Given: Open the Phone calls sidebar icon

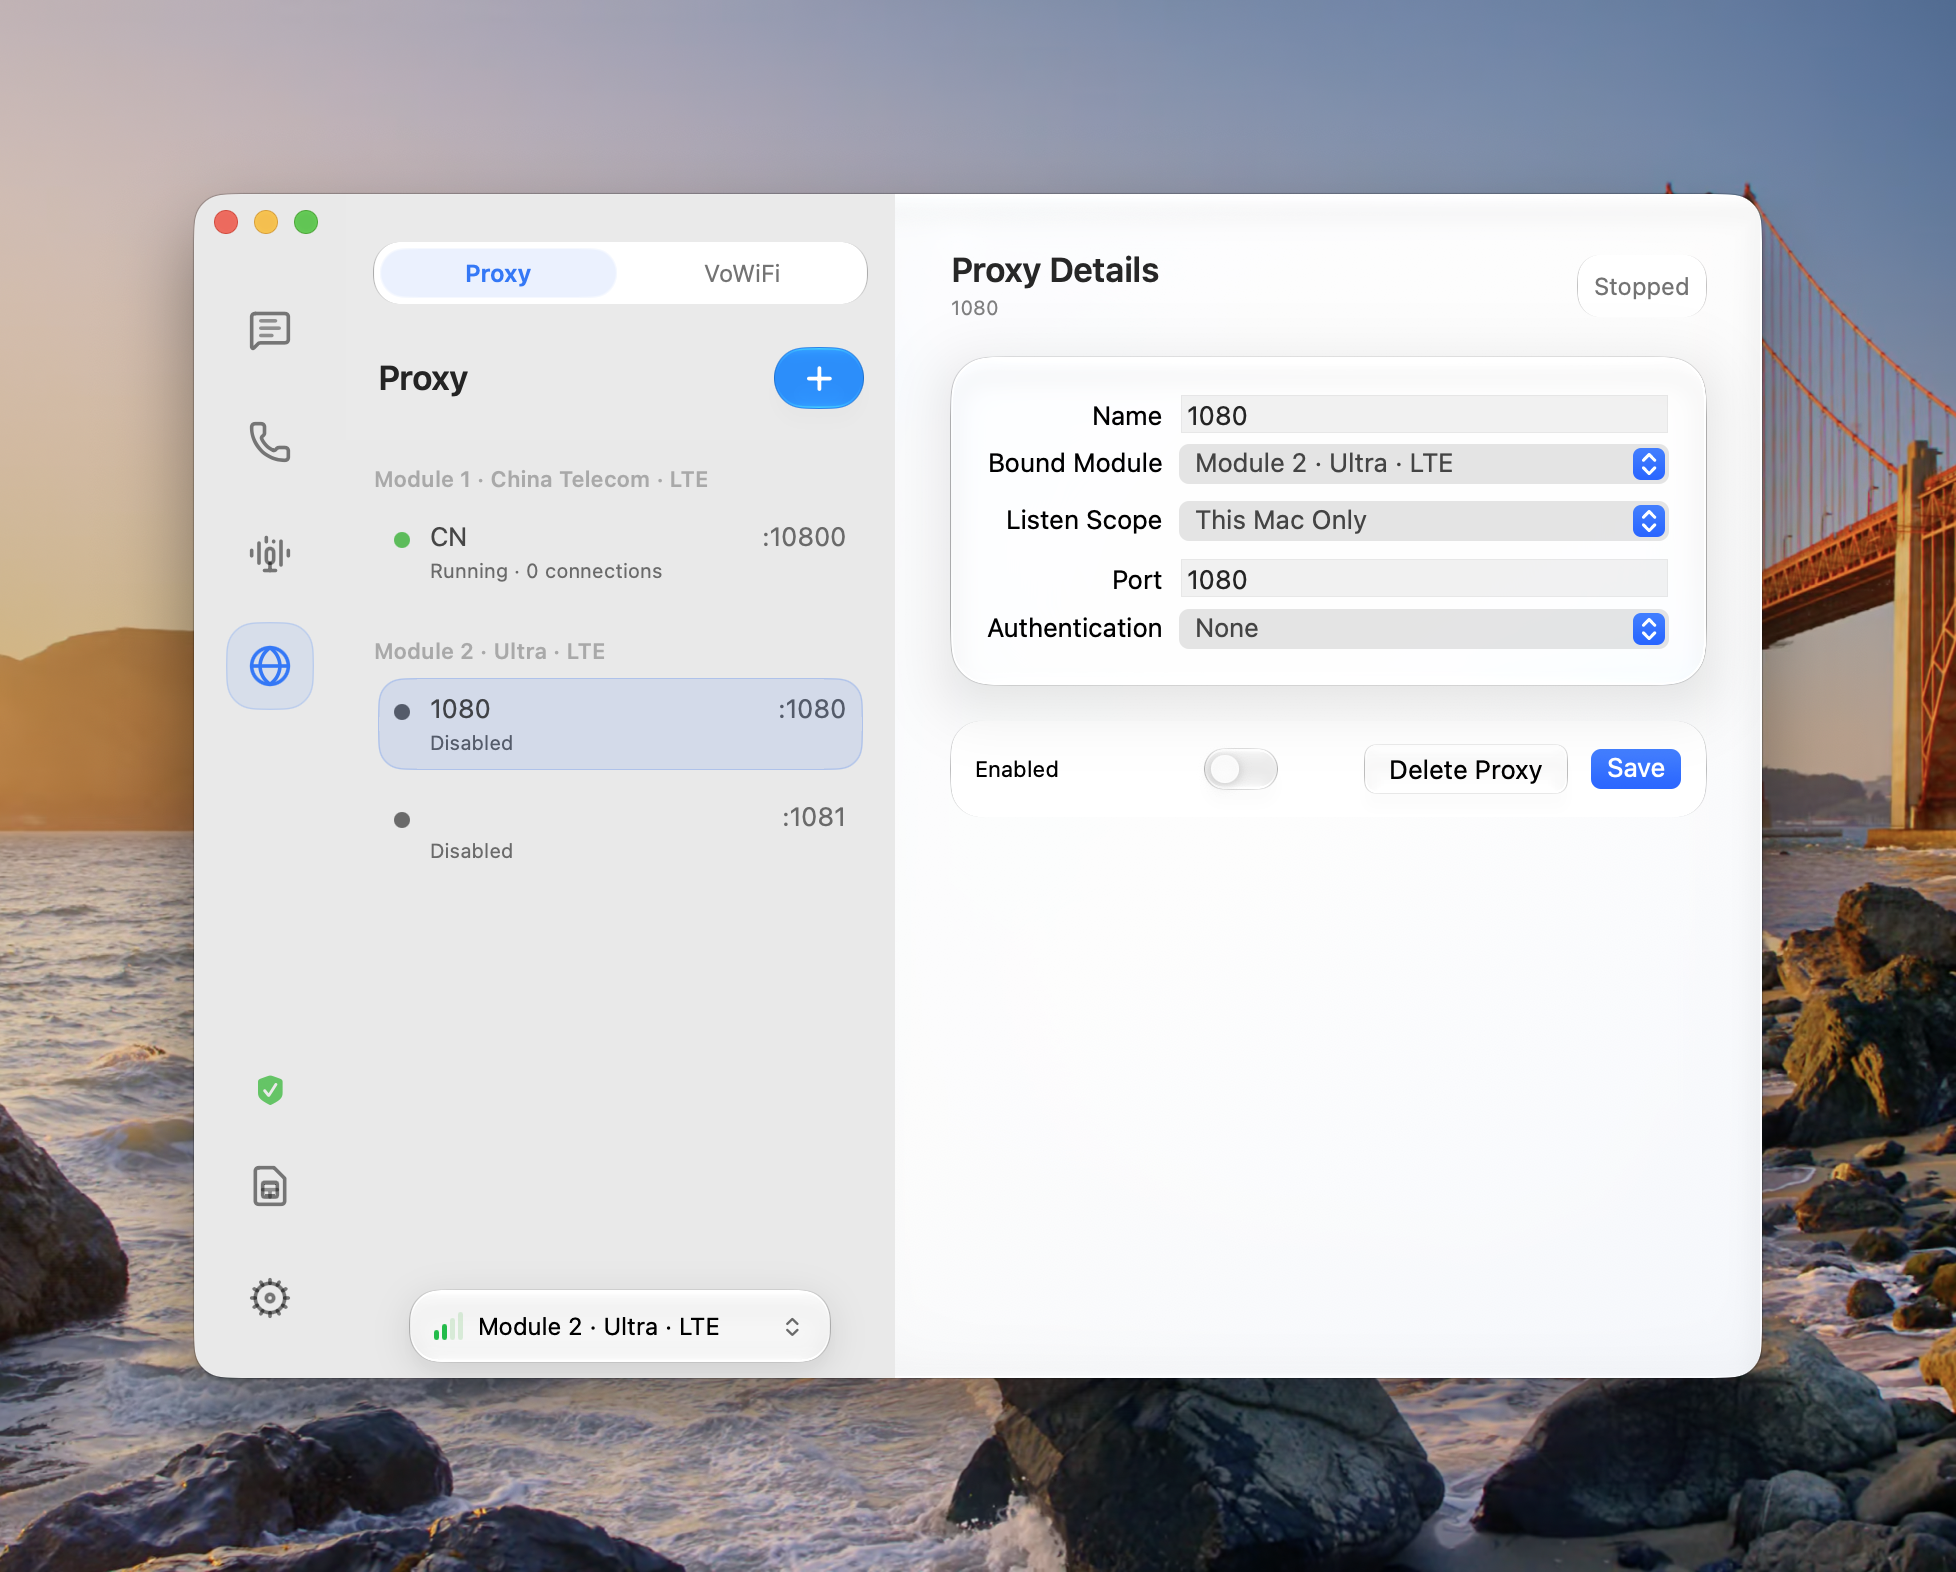Looking at the screenshot, I should click(270, 442).
